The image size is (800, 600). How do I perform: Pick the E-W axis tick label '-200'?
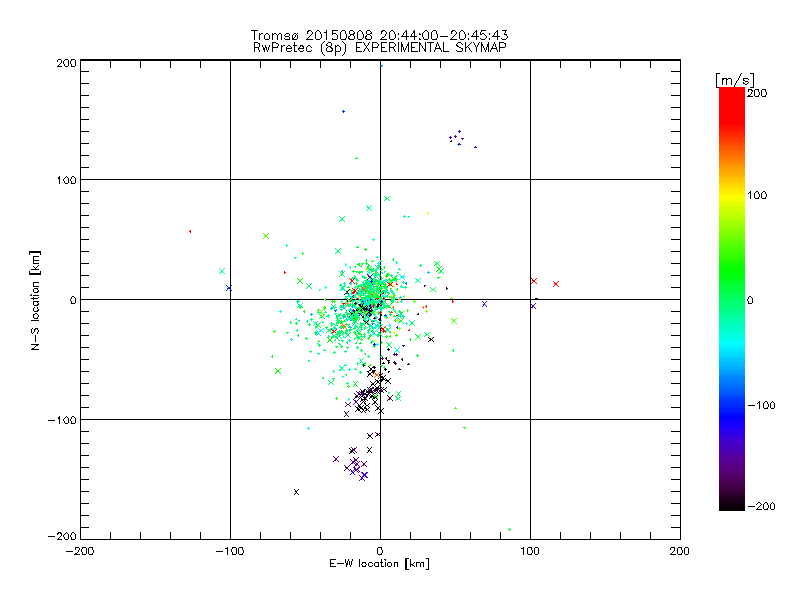coord(80,551)
